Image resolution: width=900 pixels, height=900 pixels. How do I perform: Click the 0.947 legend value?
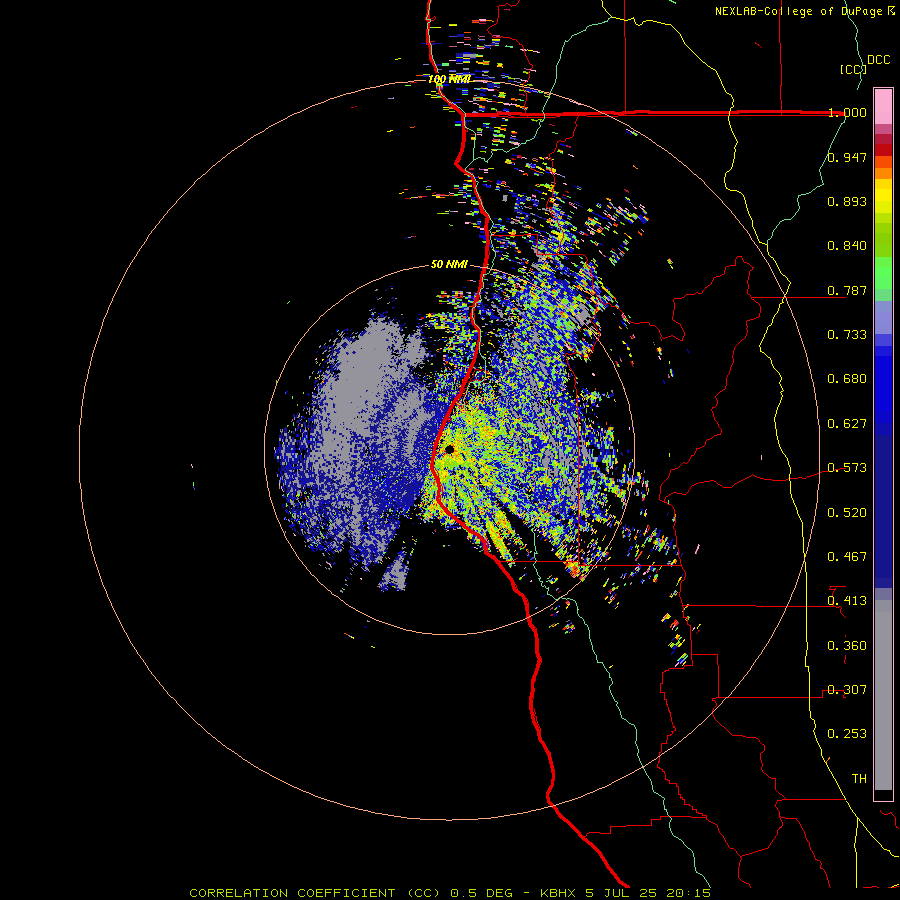click(847, 157)
